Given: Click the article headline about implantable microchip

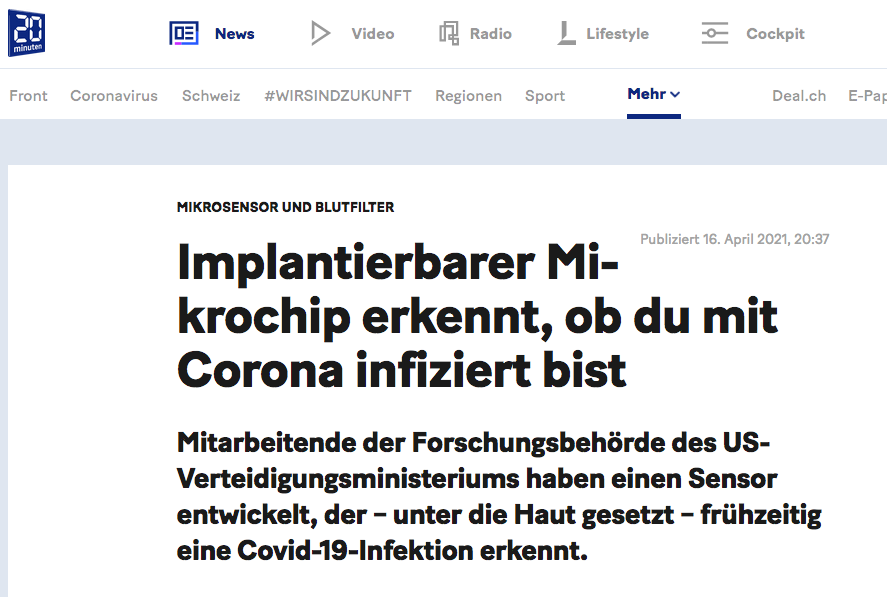Looking at the screenshot, I should (x=477, y=317).
